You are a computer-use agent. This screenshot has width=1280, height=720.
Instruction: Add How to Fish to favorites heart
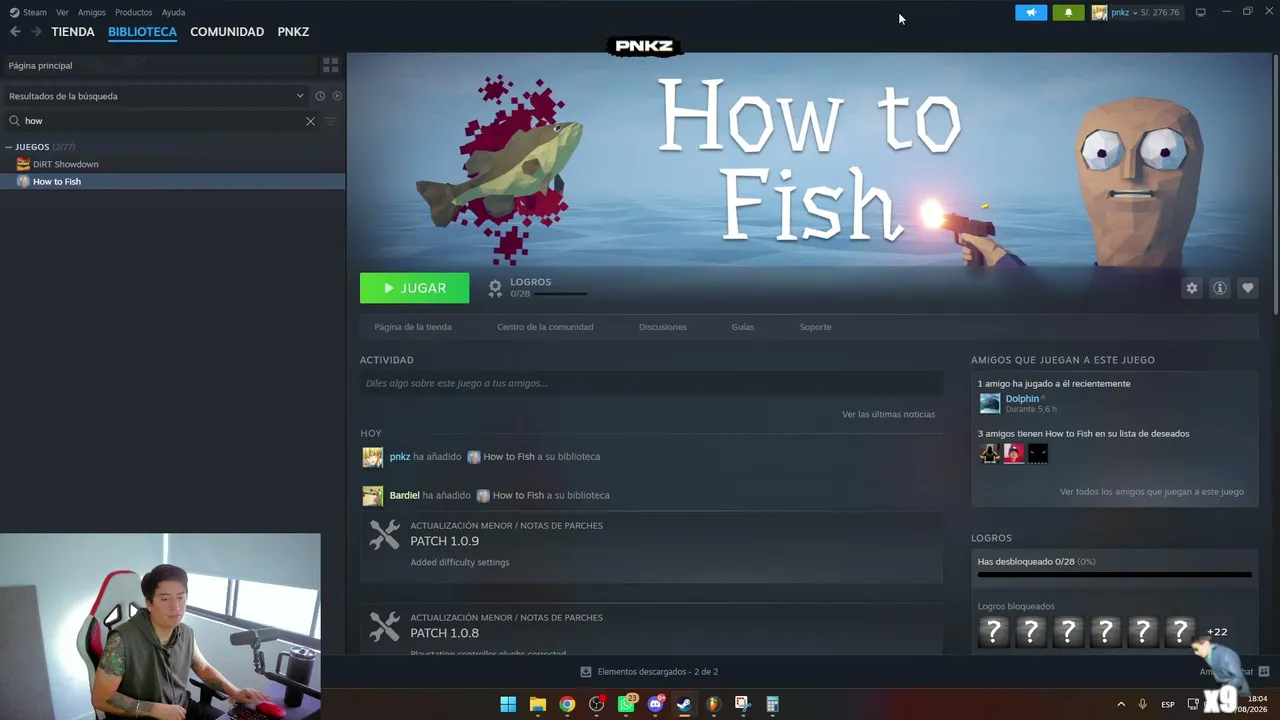click(1247, 288)
